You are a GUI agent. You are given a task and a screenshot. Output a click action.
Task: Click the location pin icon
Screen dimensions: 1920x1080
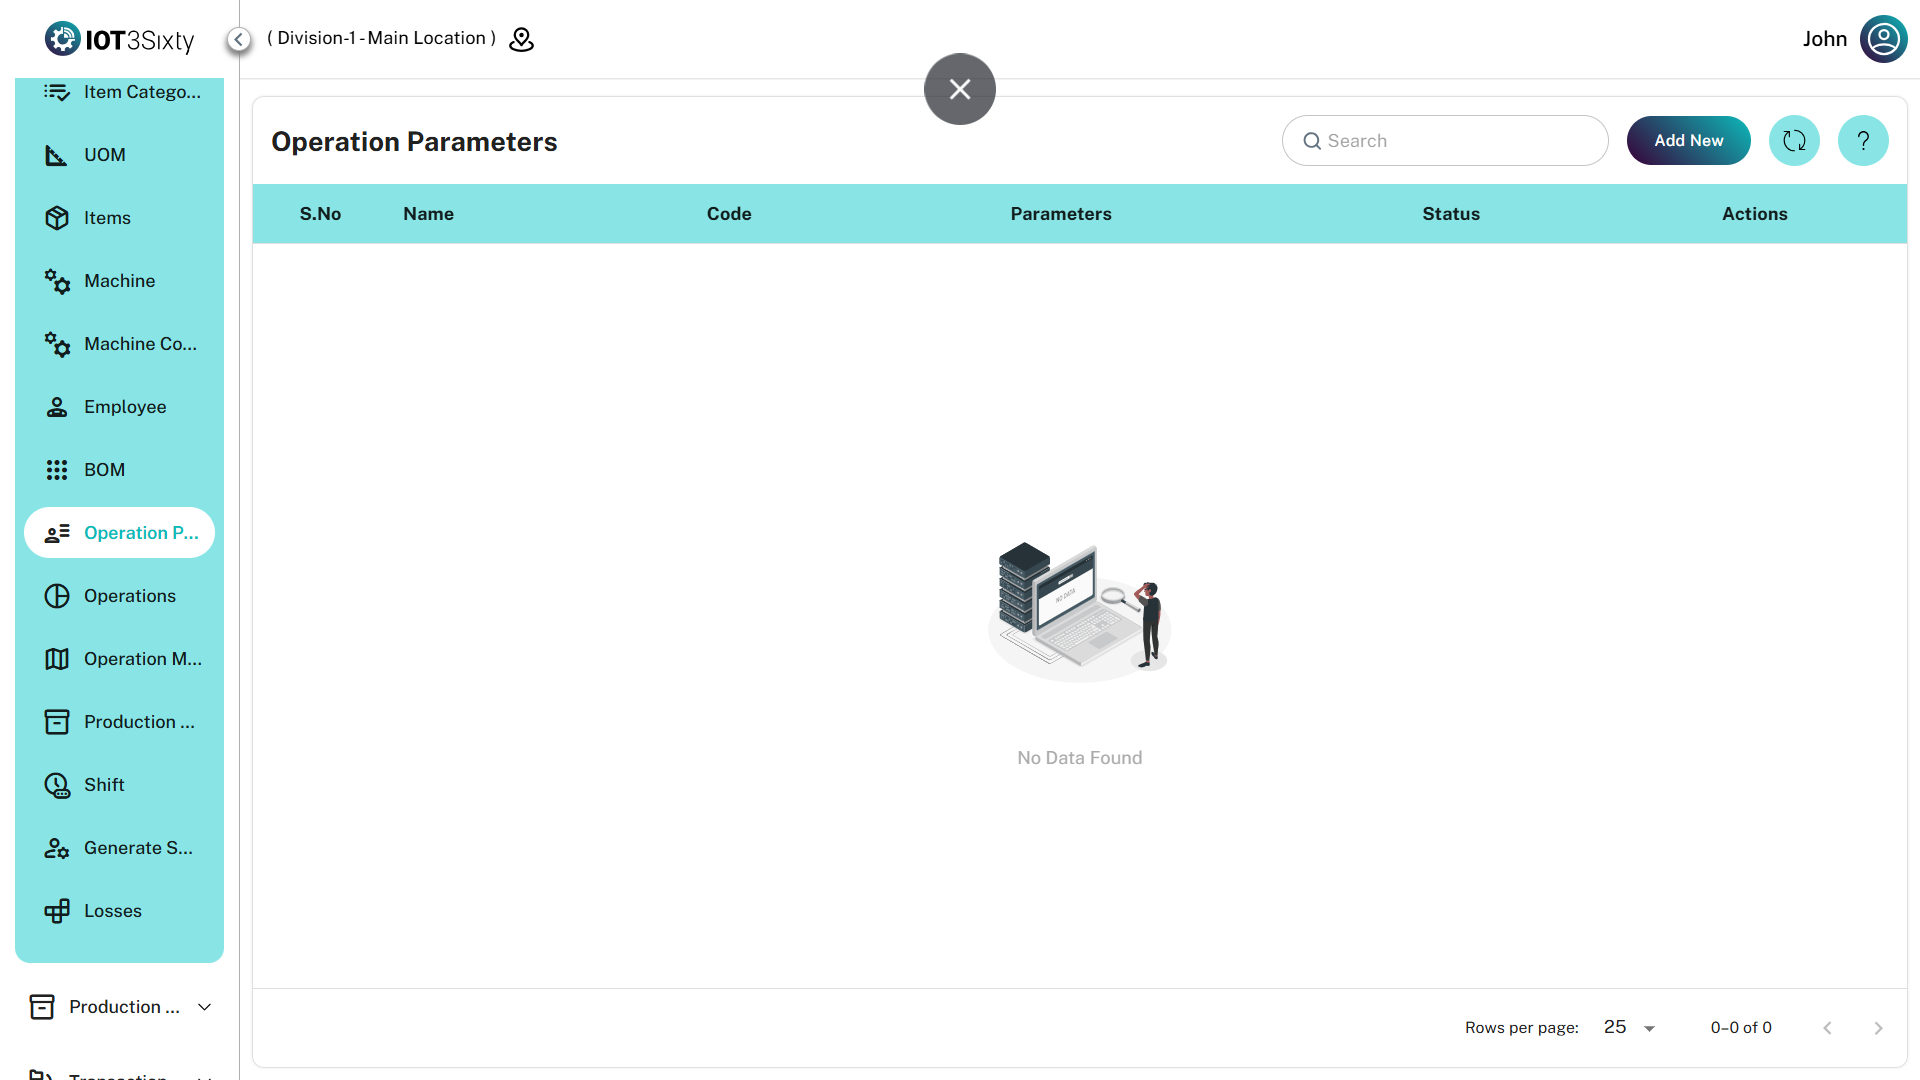click(x=522, y=39)
